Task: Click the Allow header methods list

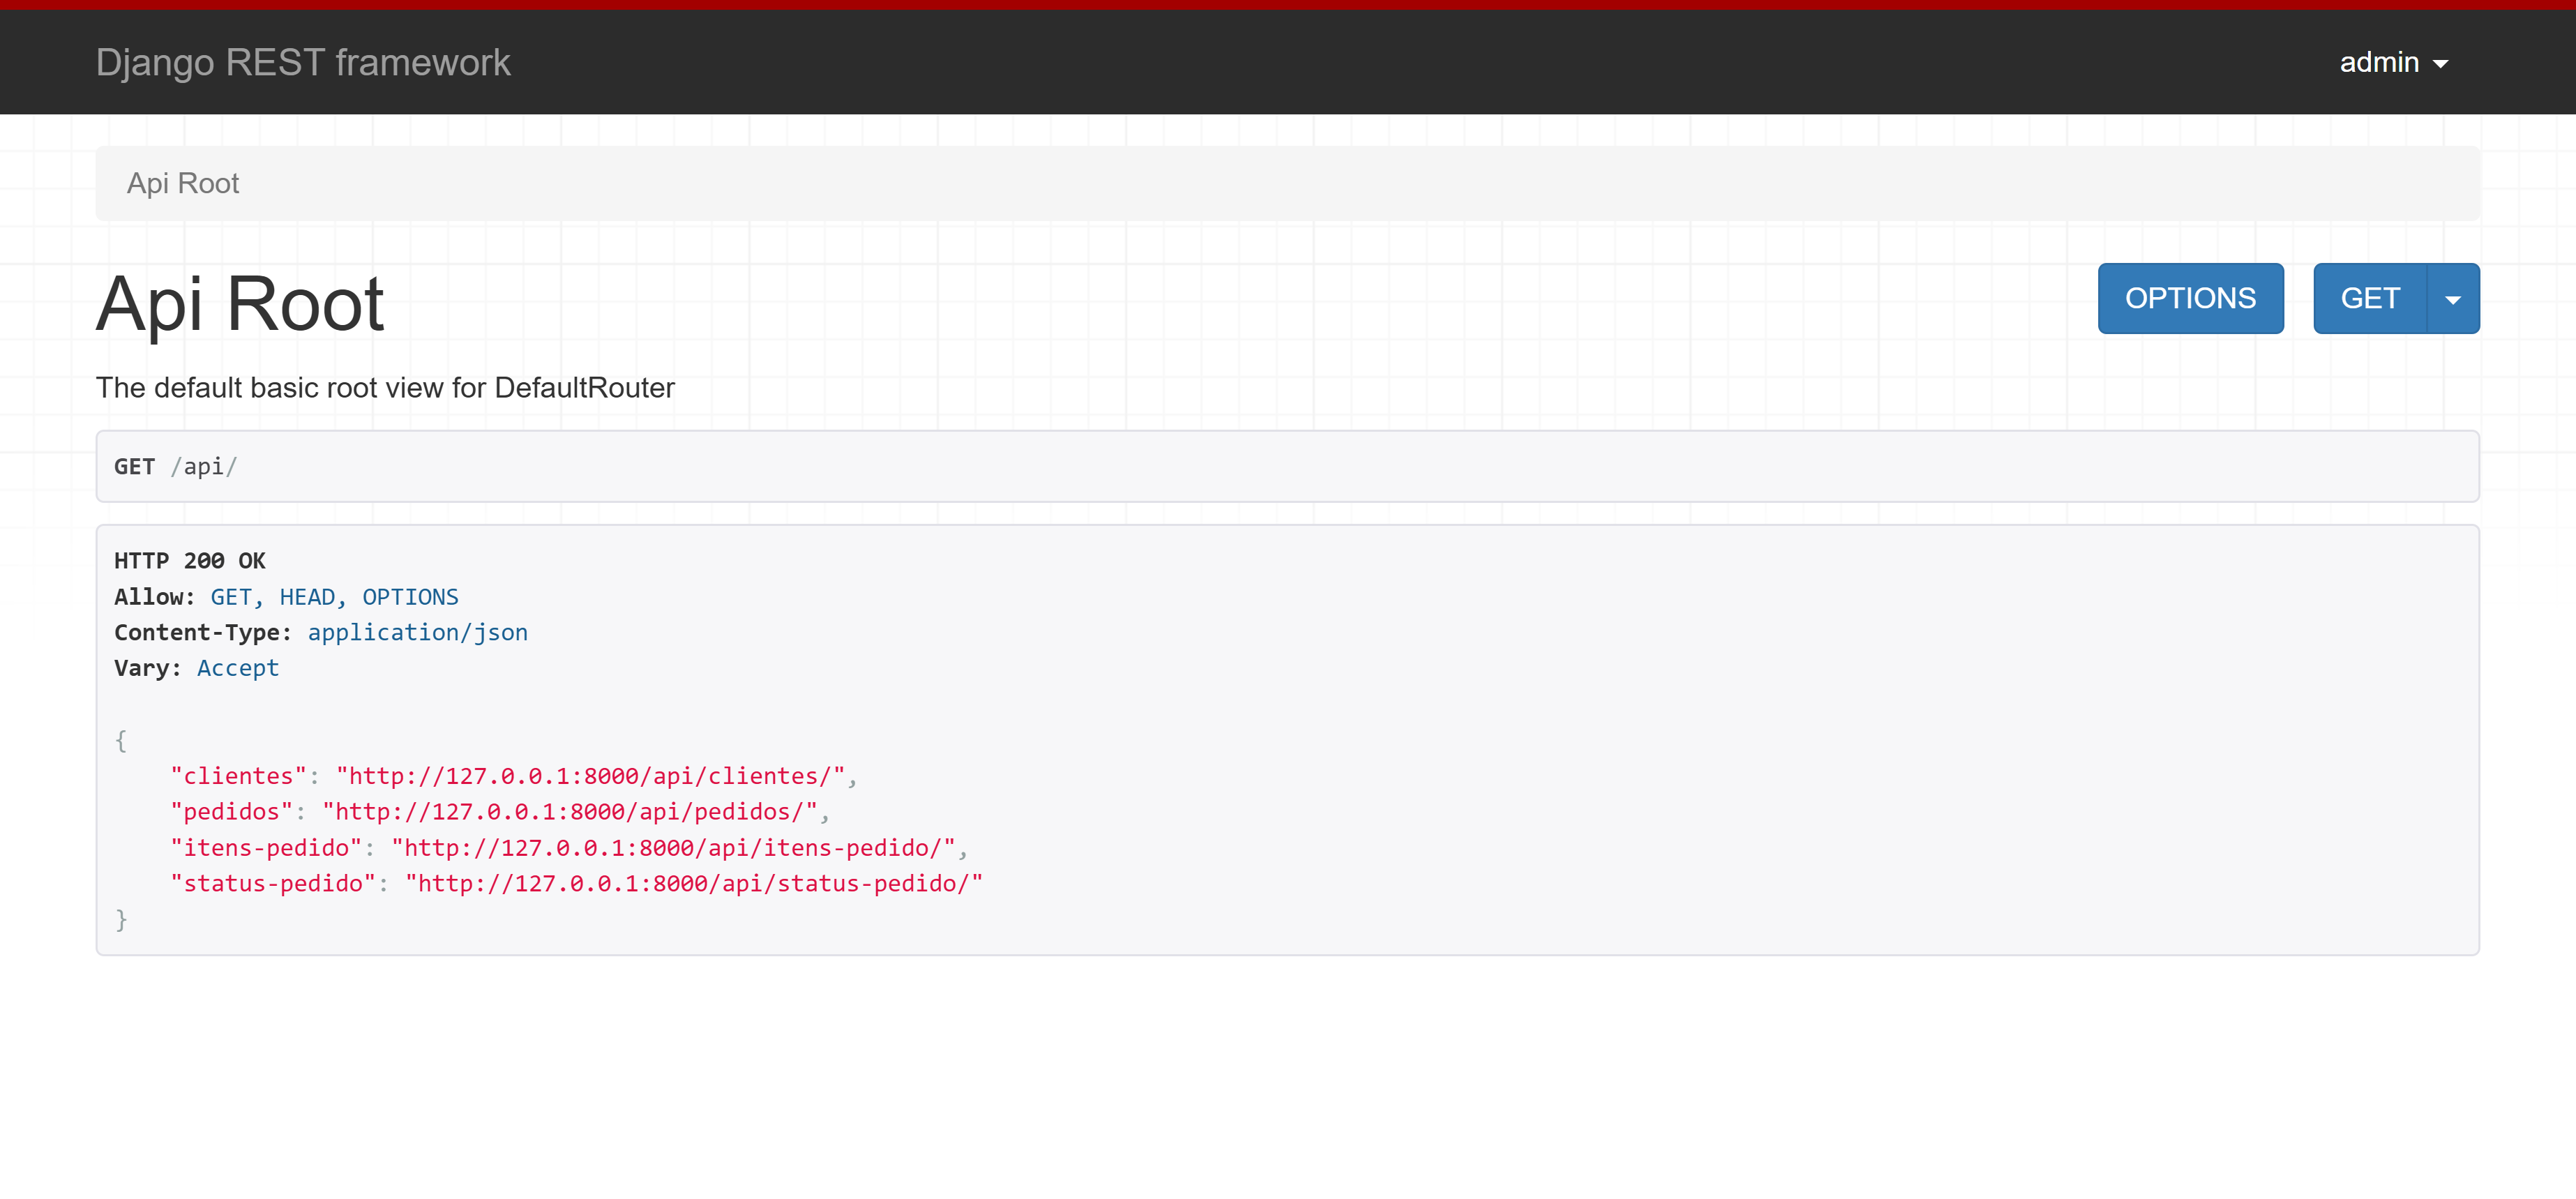Action: pyautogui.click(x=334, y=597)
